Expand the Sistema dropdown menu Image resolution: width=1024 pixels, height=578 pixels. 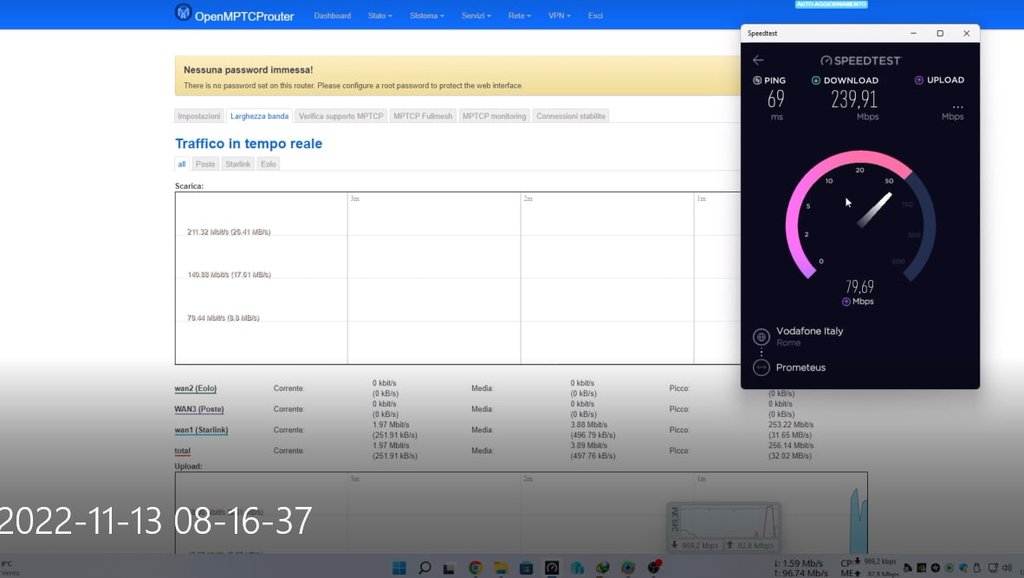426,16
